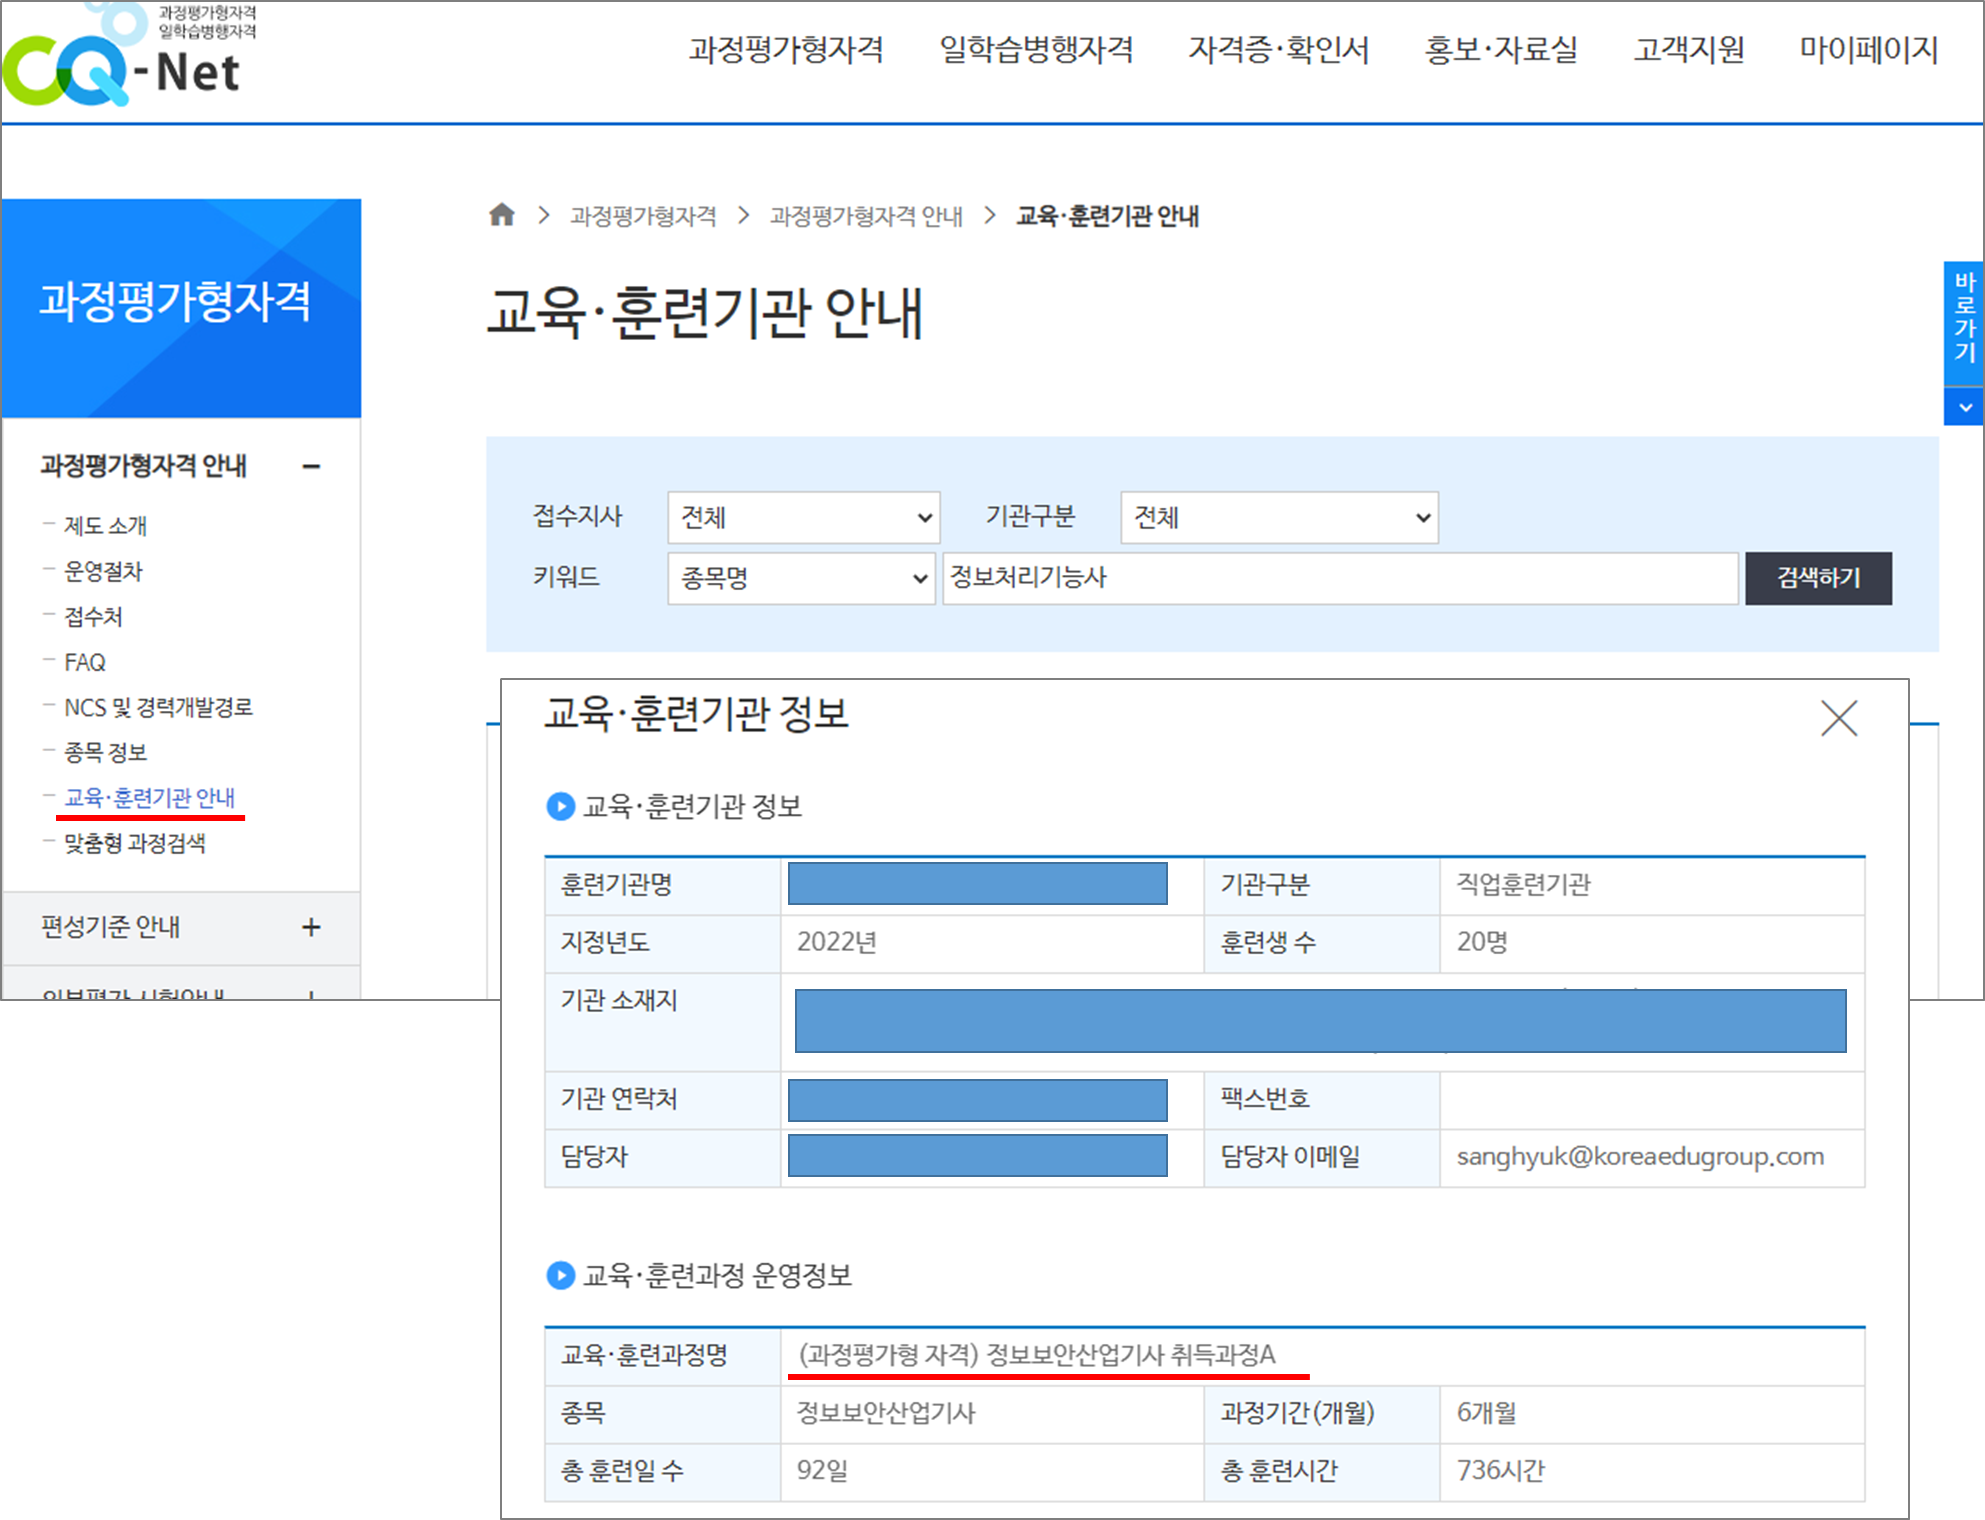This screenshot has height=1520, width=1985.
Task: Open the FAQ sidebar link
Action: pyautogui.click(x=85, y=662)
